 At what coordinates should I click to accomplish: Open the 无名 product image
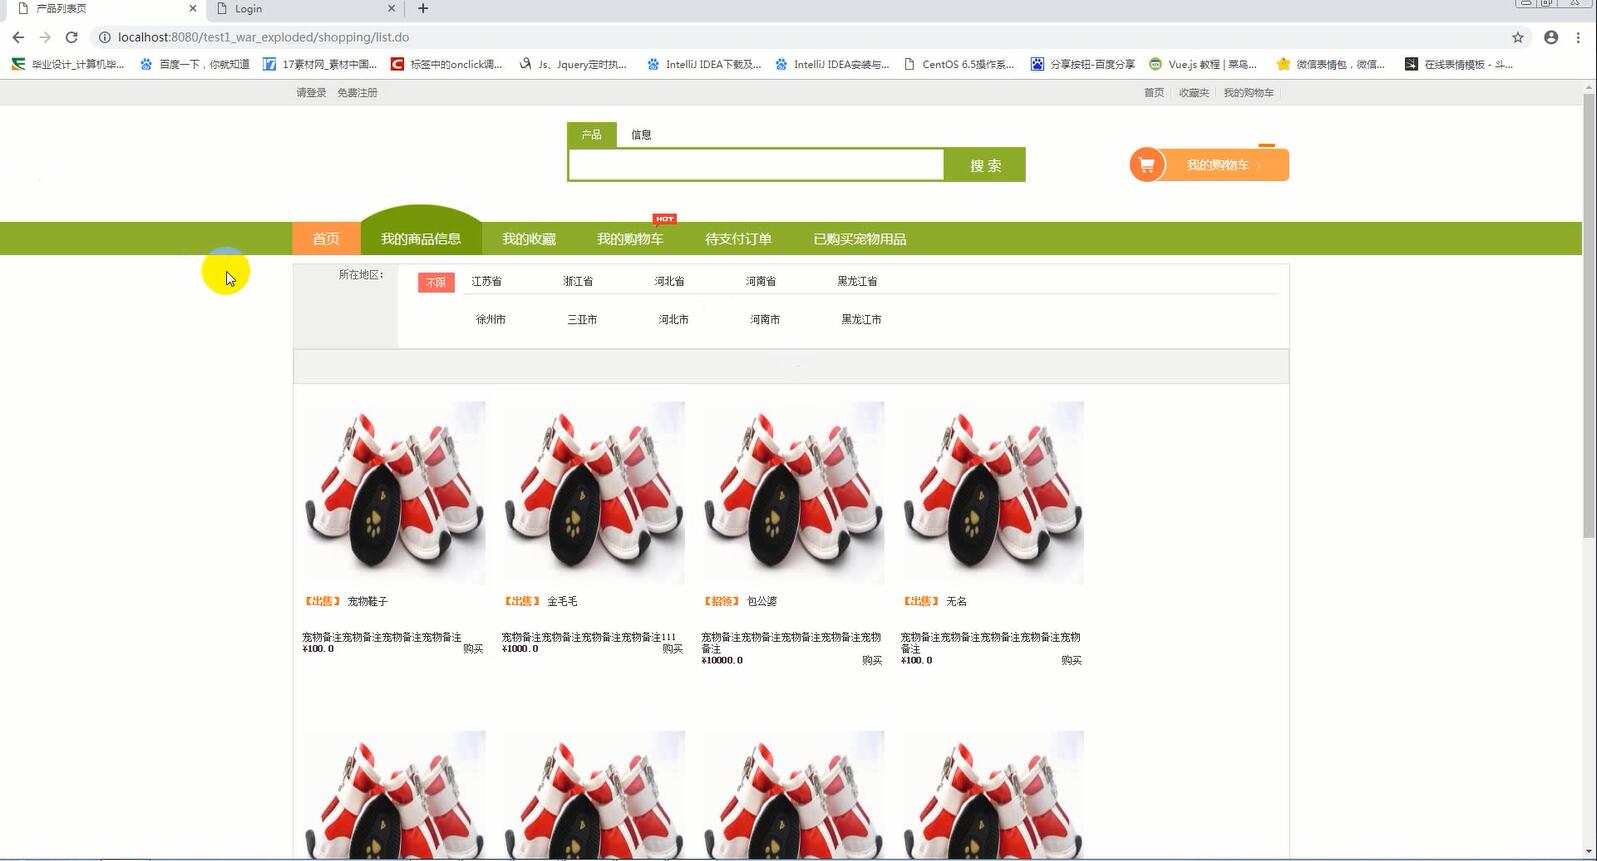coord(992,493)
